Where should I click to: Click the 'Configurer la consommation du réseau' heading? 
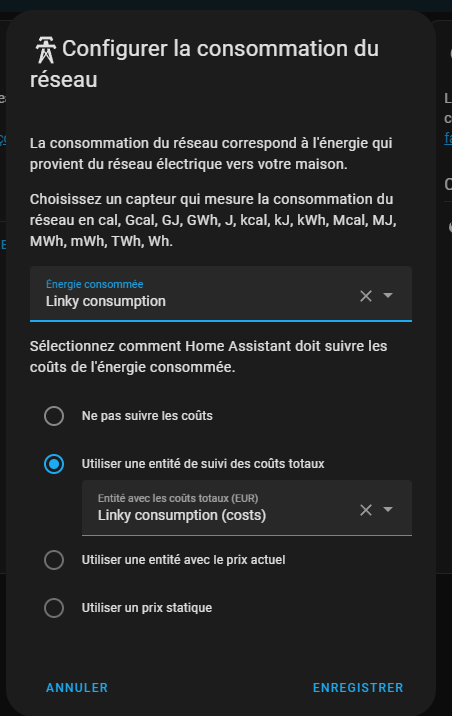pos(205,64)
